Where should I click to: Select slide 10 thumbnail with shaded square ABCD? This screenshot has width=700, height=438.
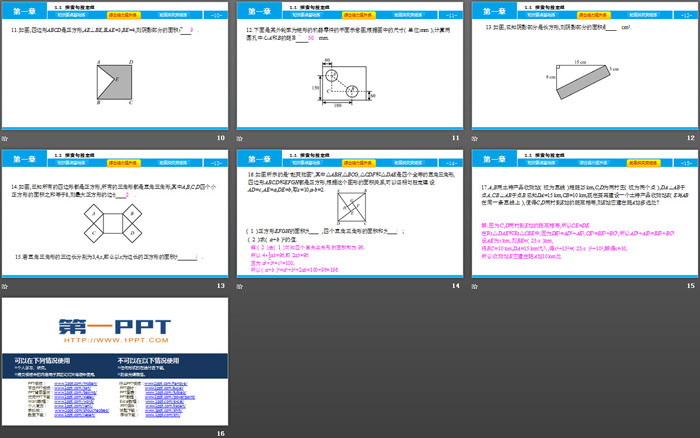[x=115, y=66]
